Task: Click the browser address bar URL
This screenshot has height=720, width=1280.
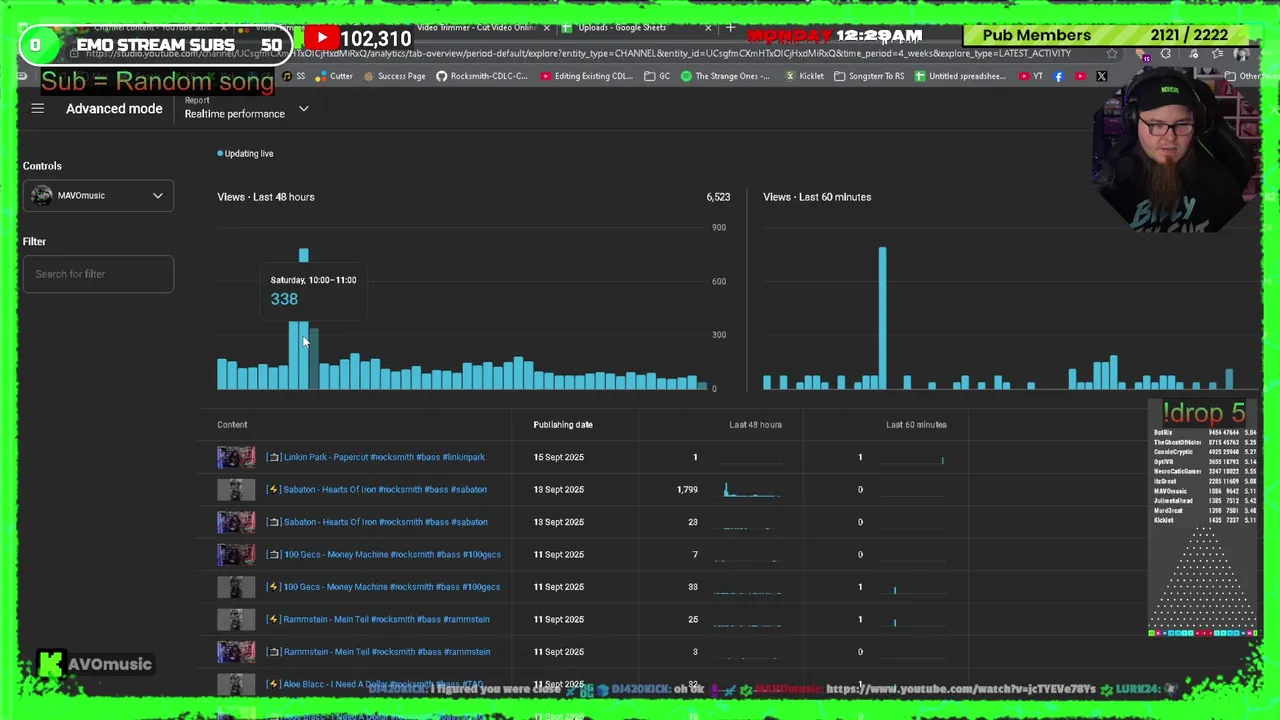Action: click(580, 53)
